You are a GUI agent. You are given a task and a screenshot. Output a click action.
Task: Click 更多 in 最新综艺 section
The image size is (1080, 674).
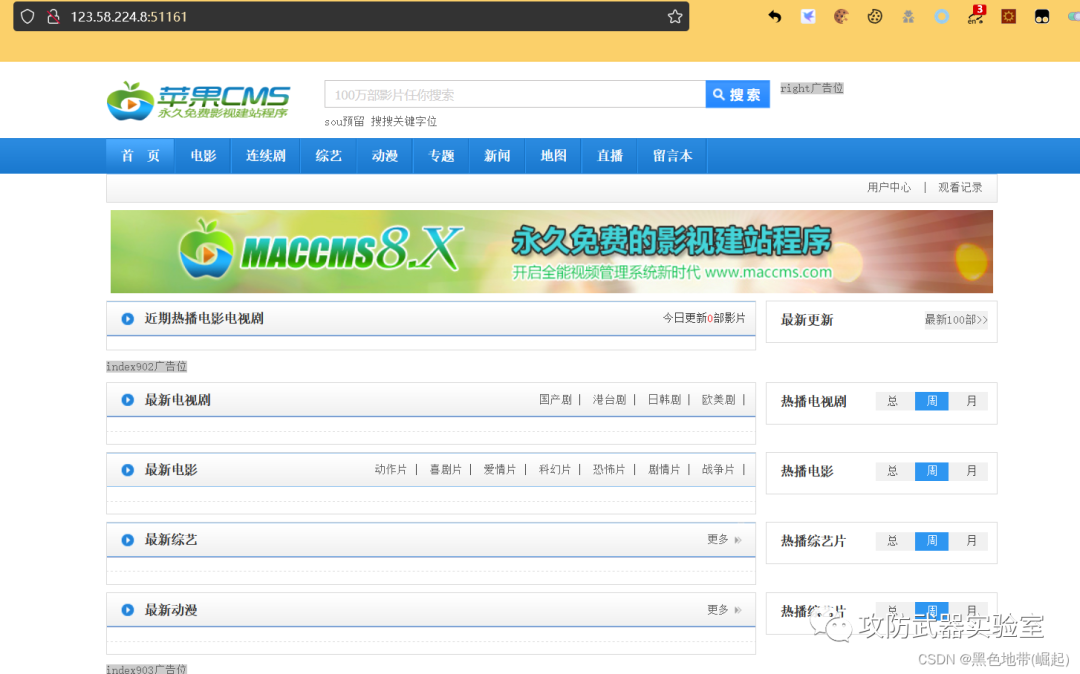click(x=724, y=540)
